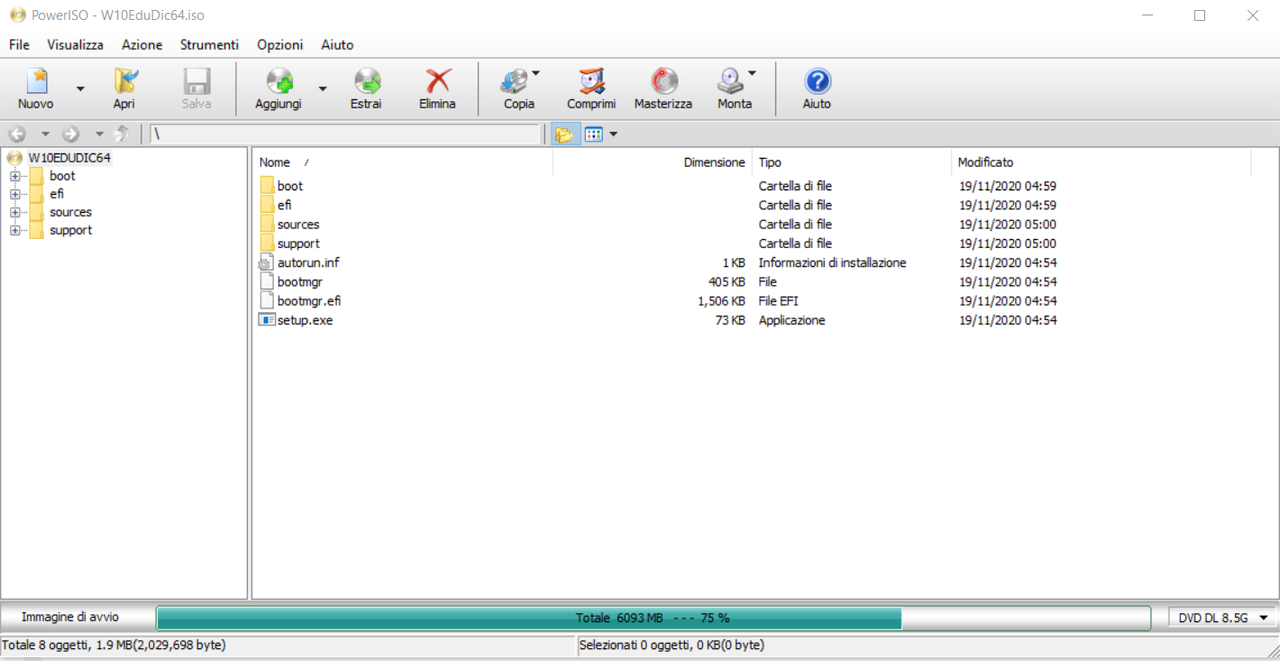1280x661 pixels.
Task: Click the Back navigation arrow
Action: [17, 134]
